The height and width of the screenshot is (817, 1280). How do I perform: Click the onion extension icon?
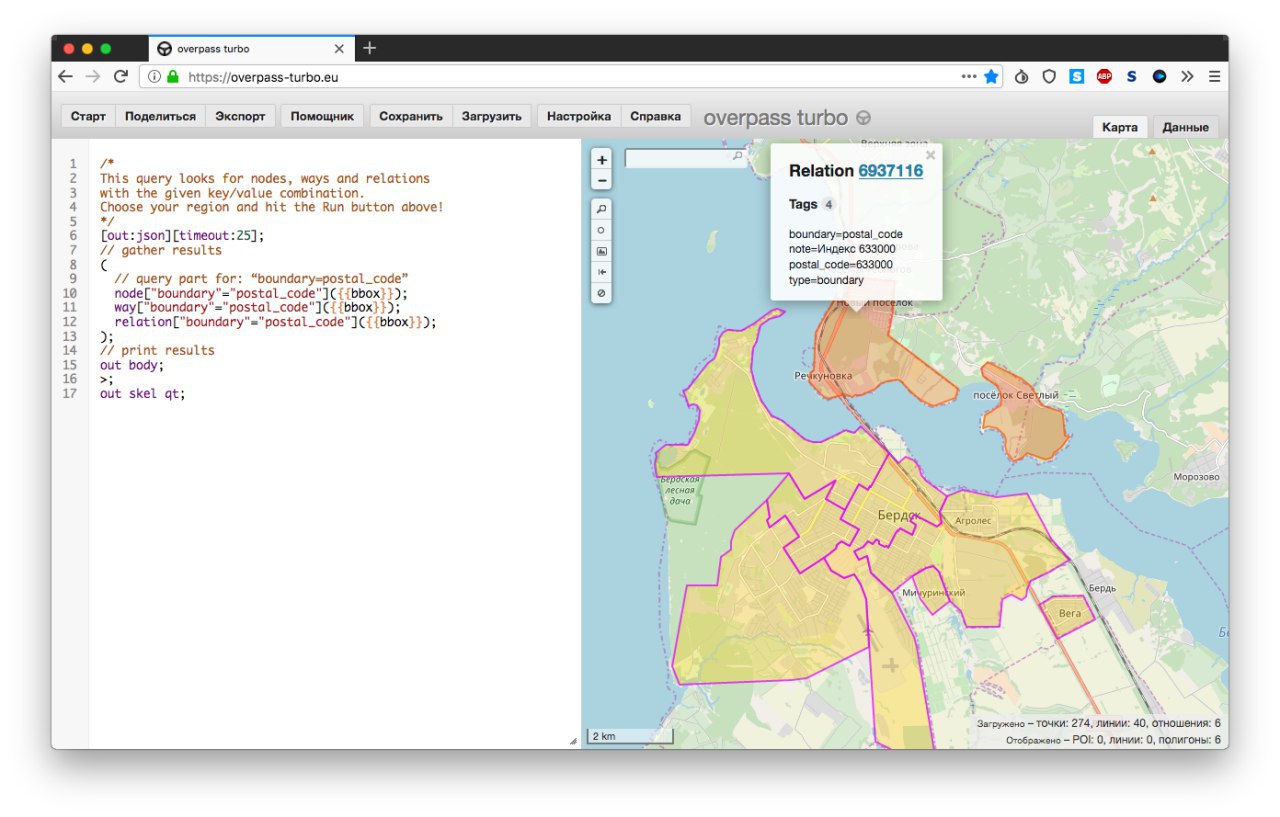[1022, 76]
